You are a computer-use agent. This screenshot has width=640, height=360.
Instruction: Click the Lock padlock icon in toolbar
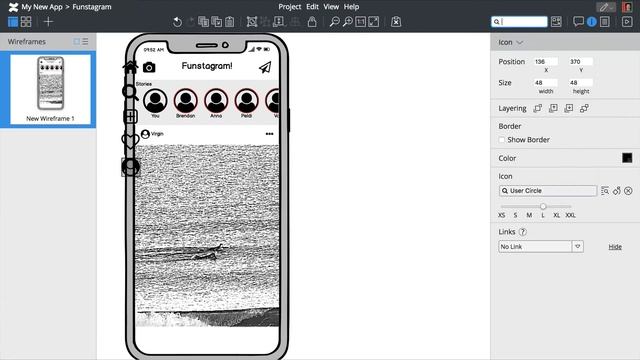pos(312,22)
